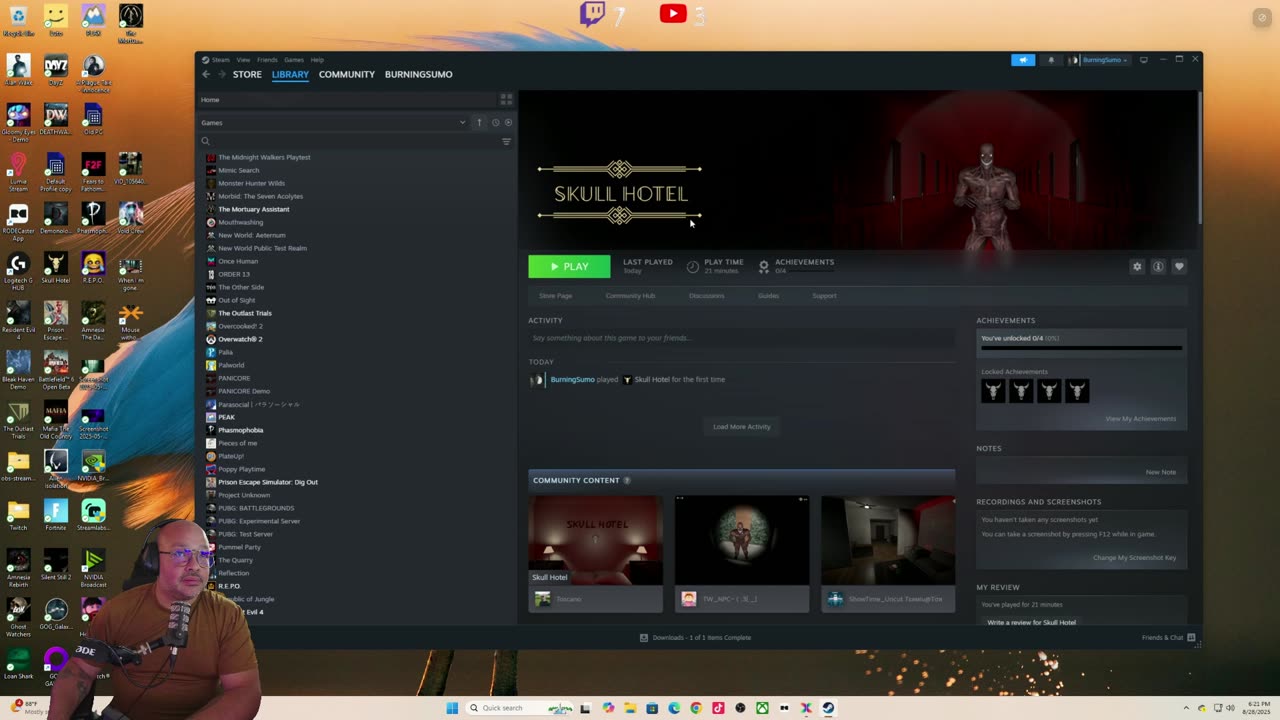Click Change My Screenshot Key
This screenshot has width=1280, height=720.
point(1134,558)
